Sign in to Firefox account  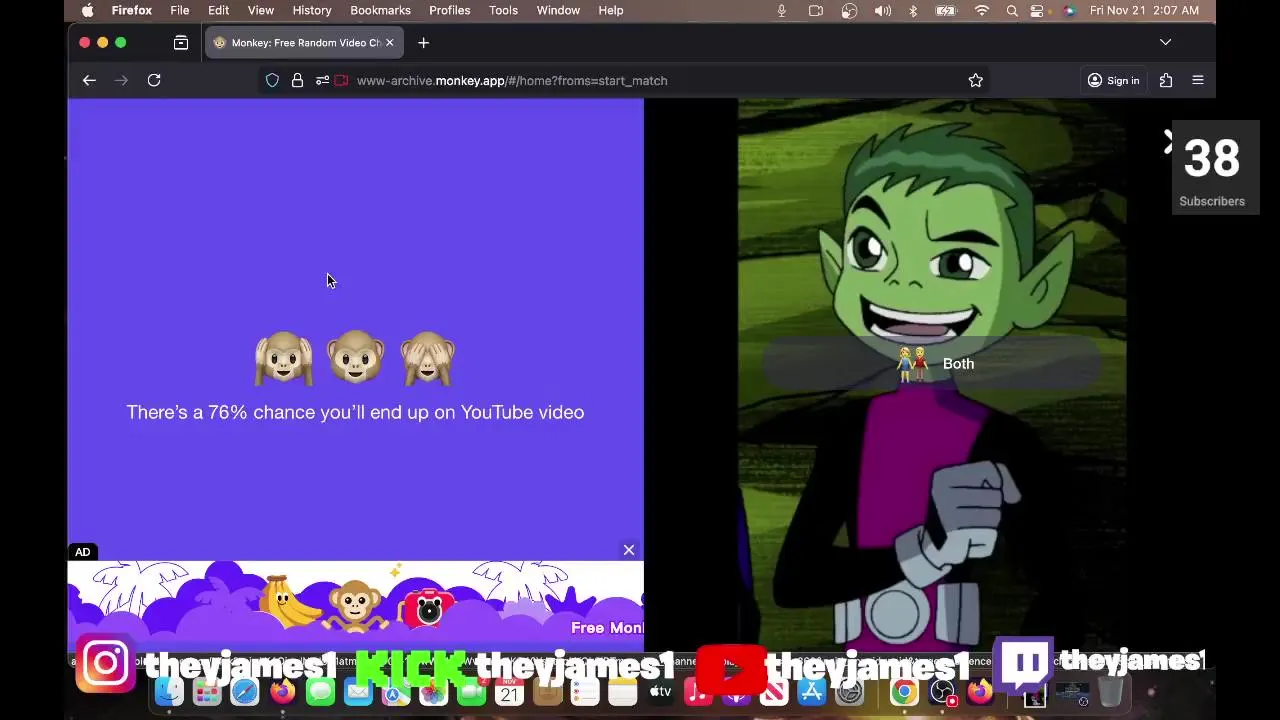pyautogui.click(x=1113, y=80)
